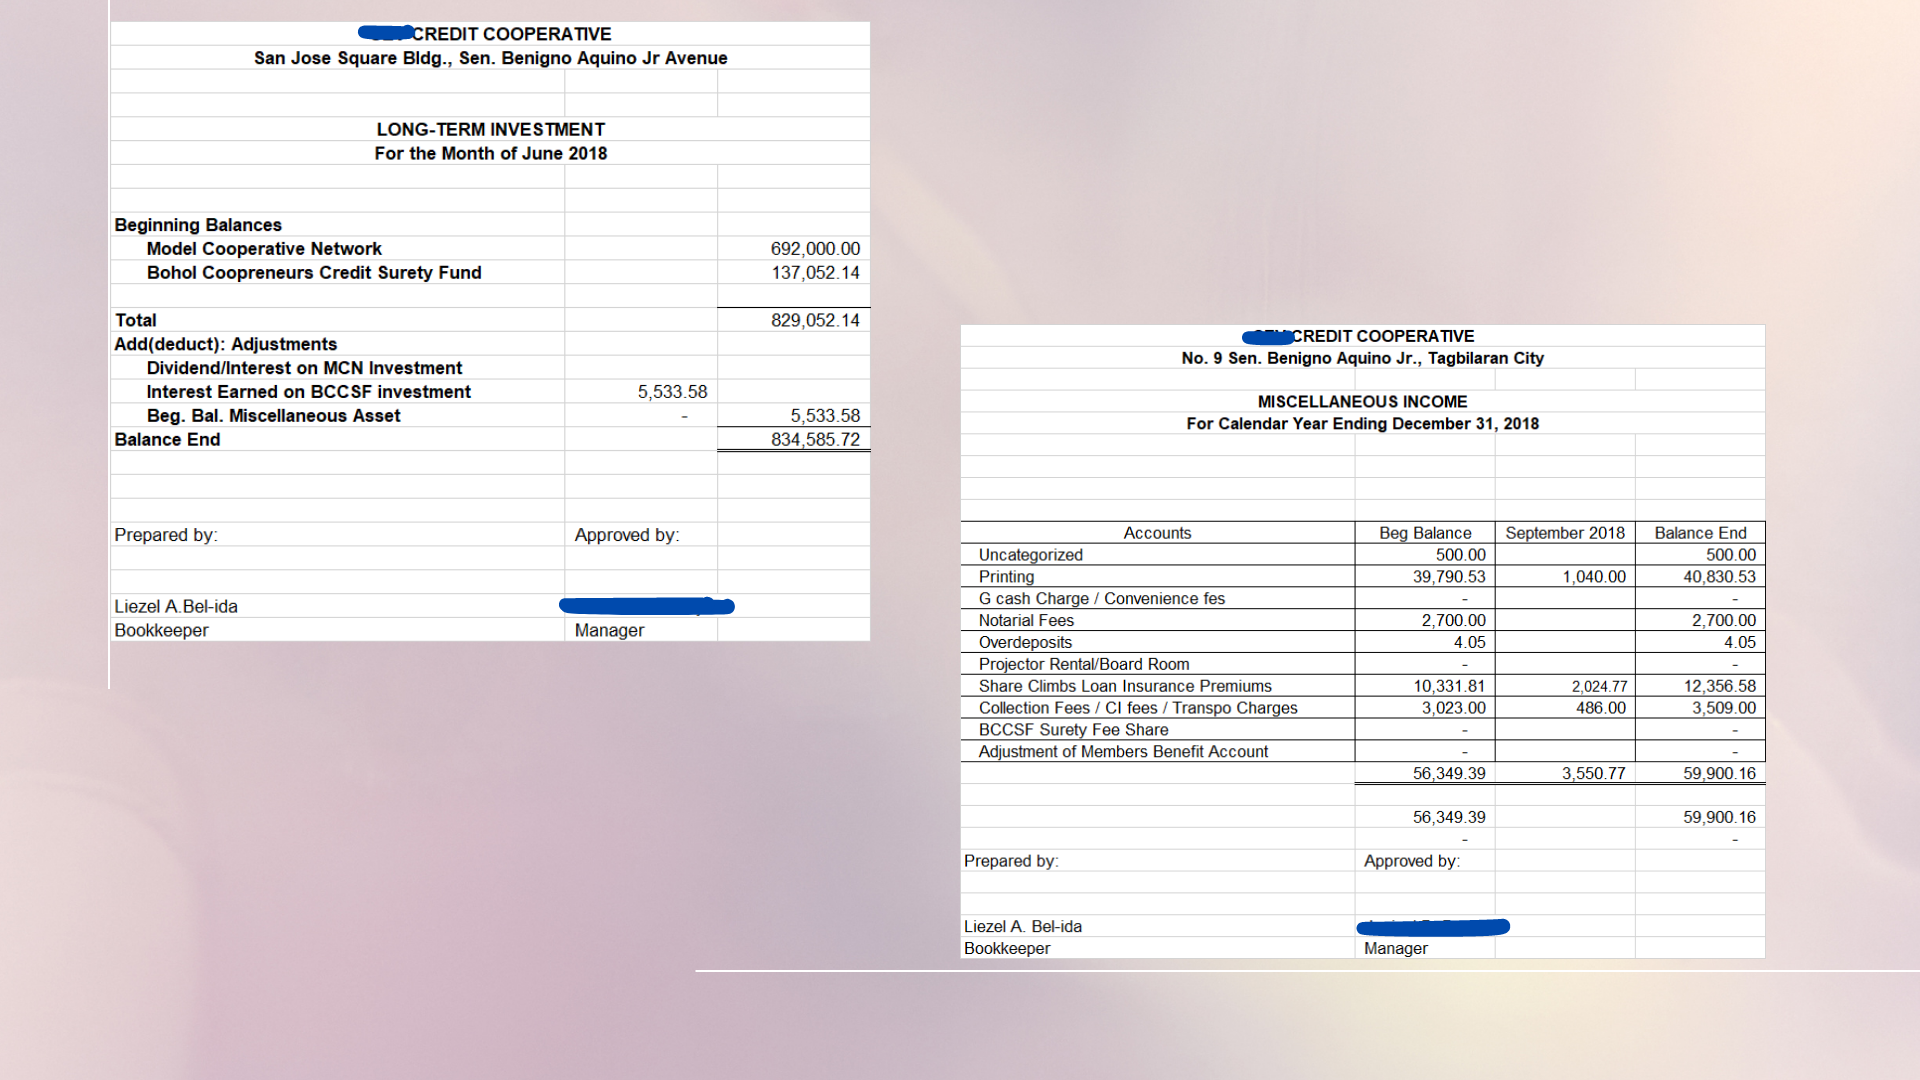Viewport: 1920px width, 1080px height.
Task: Click Interest Earned on BCCSF investment row
Action: (x=308, y=392)
